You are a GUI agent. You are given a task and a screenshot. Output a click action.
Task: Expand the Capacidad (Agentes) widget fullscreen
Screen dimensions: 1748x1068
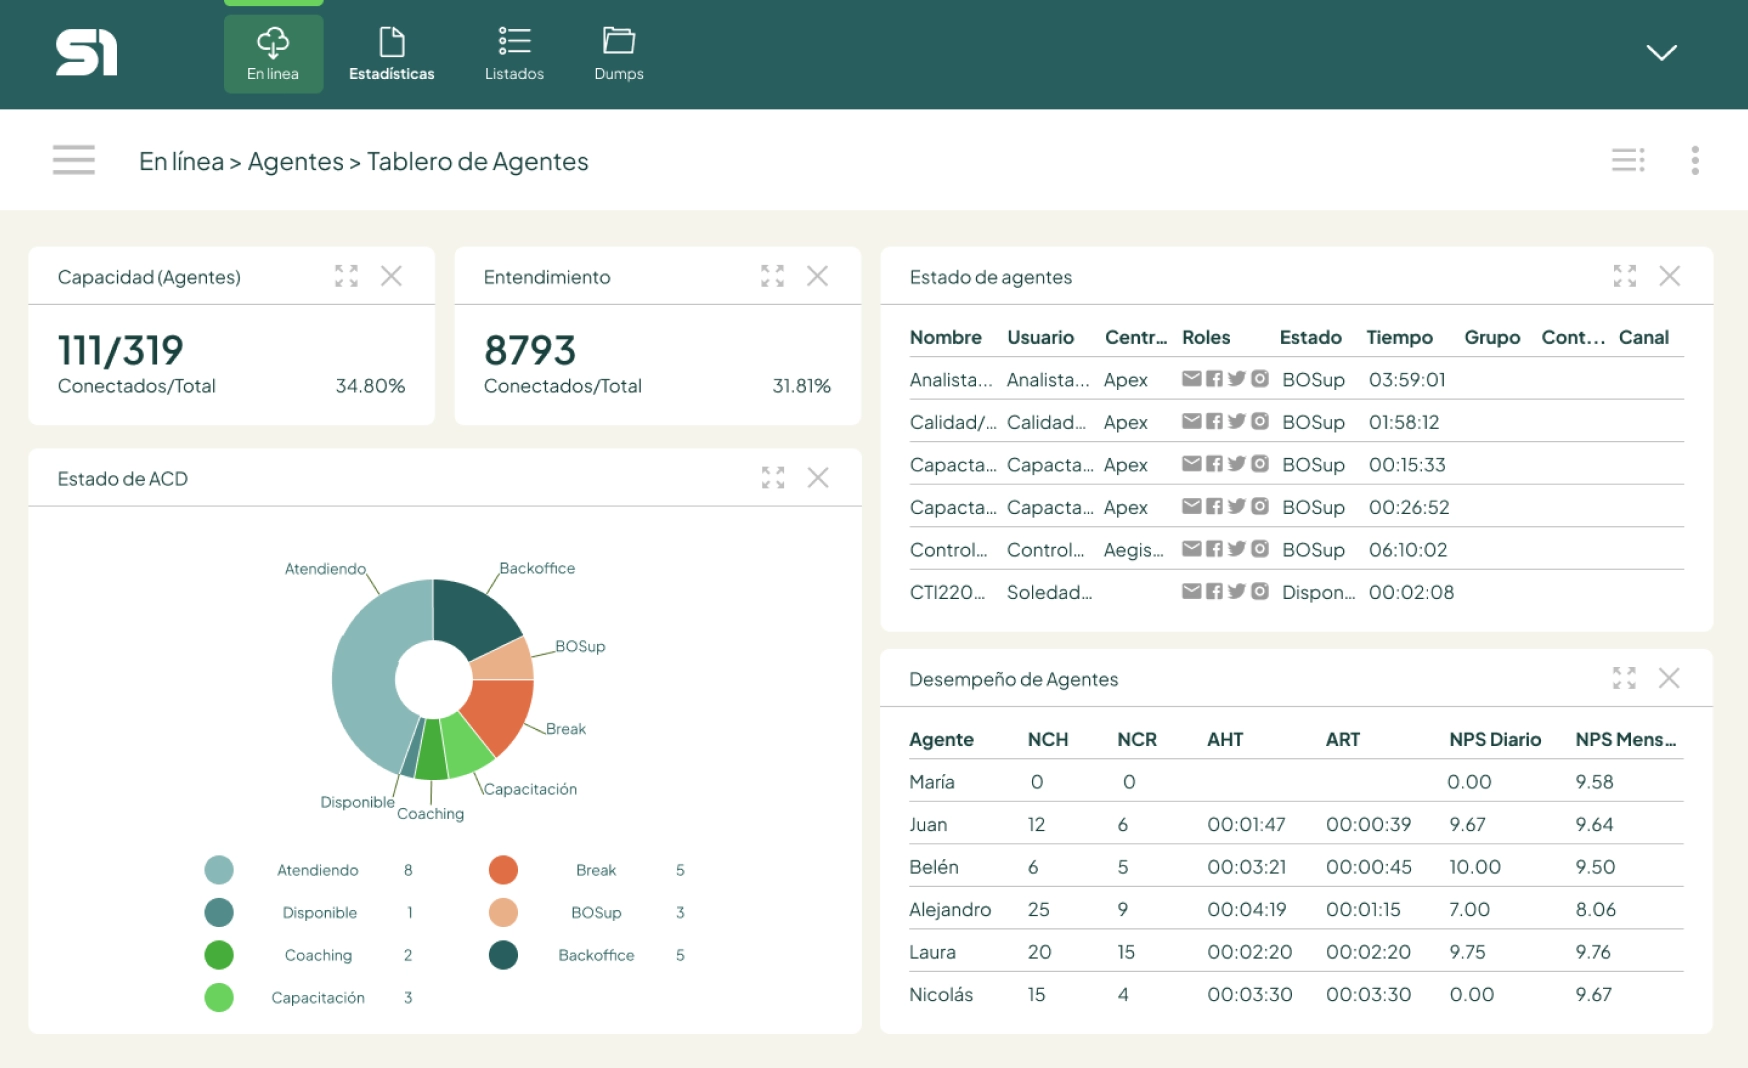coord(346,276)
